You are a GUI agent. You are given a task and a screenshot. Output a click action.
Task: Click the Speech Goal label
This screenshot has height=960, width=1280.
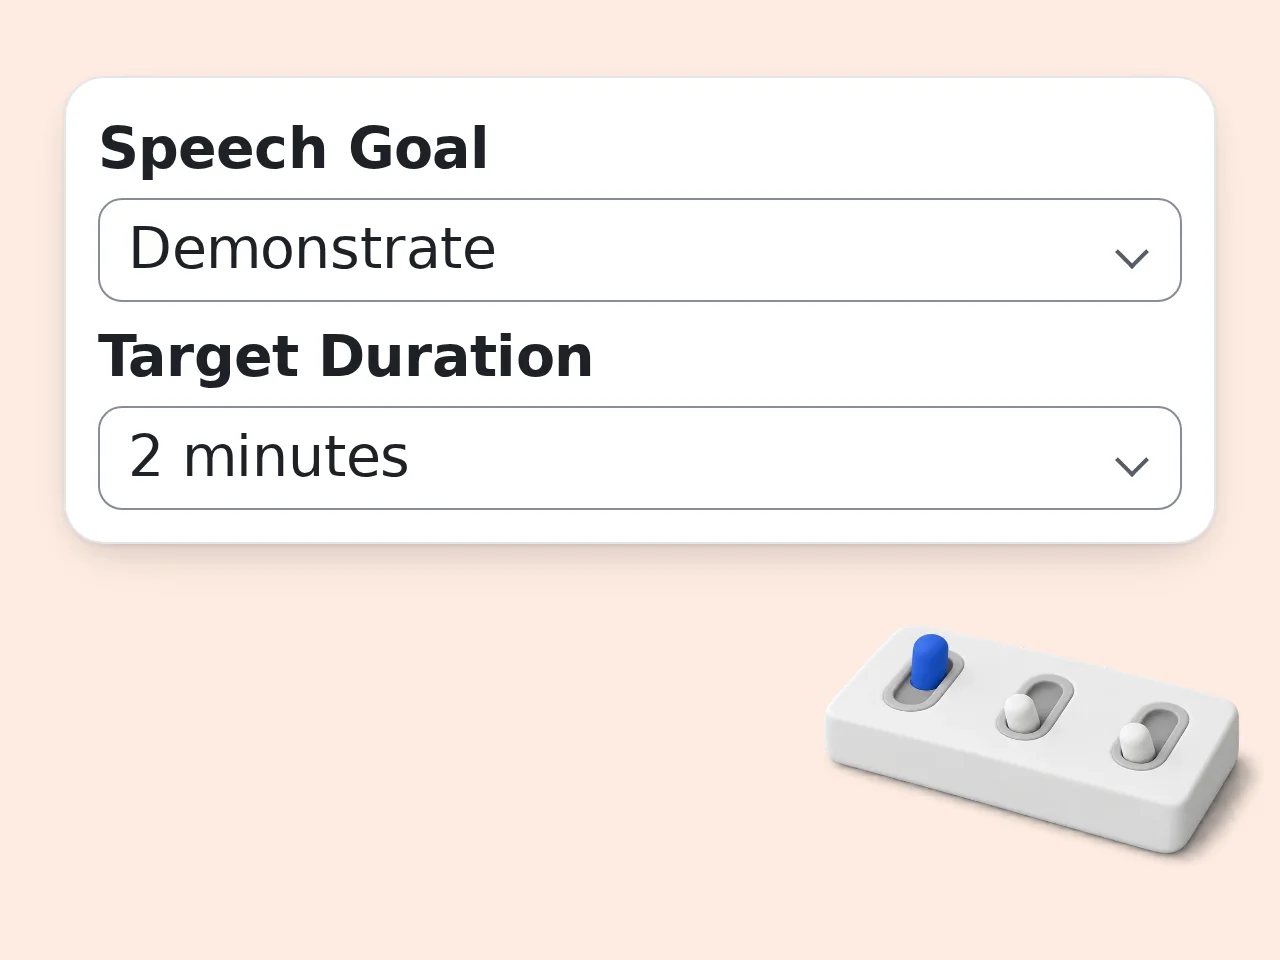293,149
